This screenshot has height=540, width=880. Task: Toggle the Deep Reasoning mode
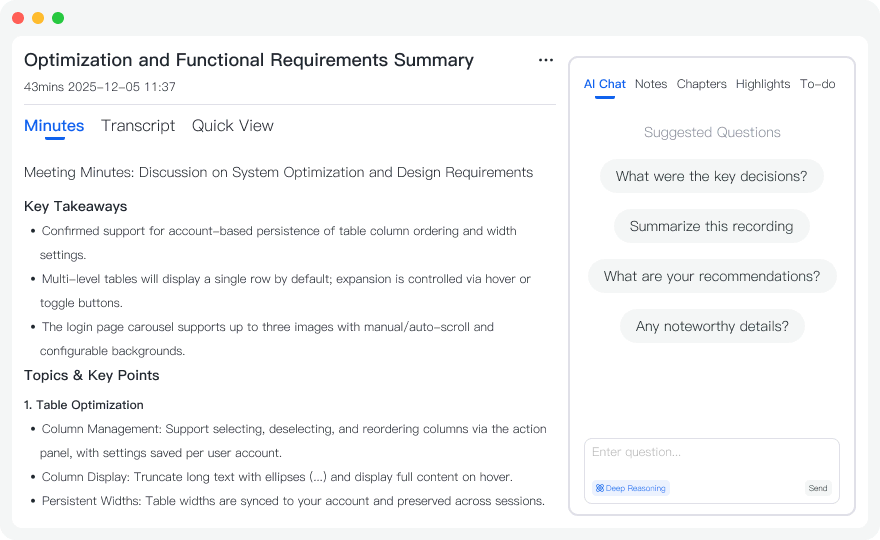pos(631,488)
